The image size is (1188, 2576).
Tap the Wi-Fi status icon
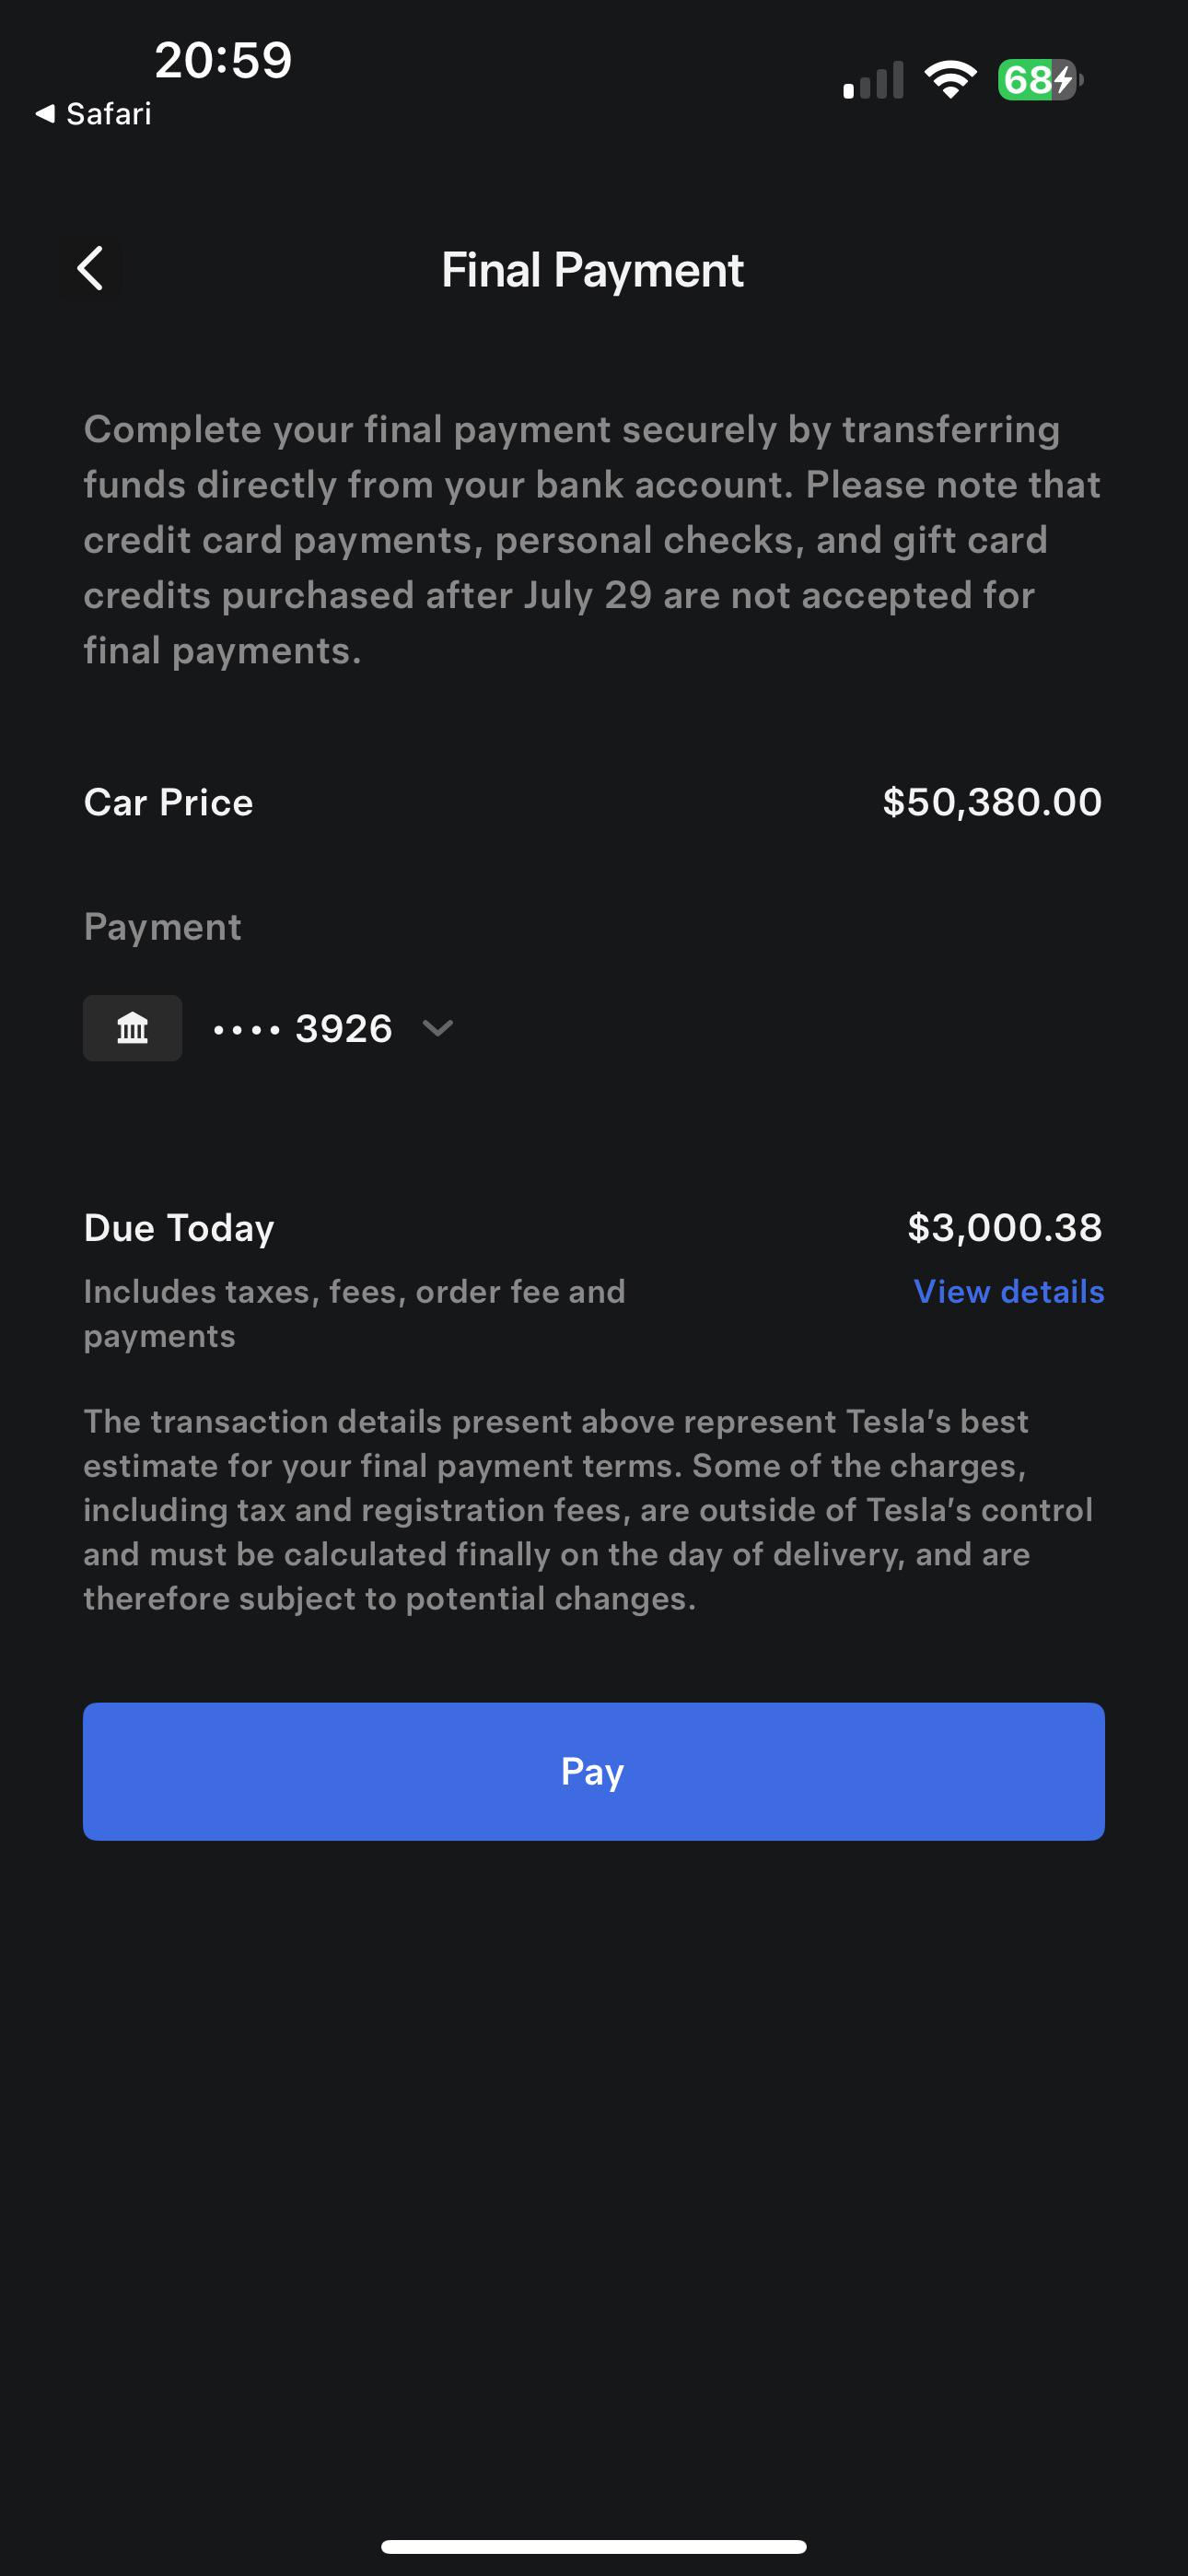(x=950, y=80)
